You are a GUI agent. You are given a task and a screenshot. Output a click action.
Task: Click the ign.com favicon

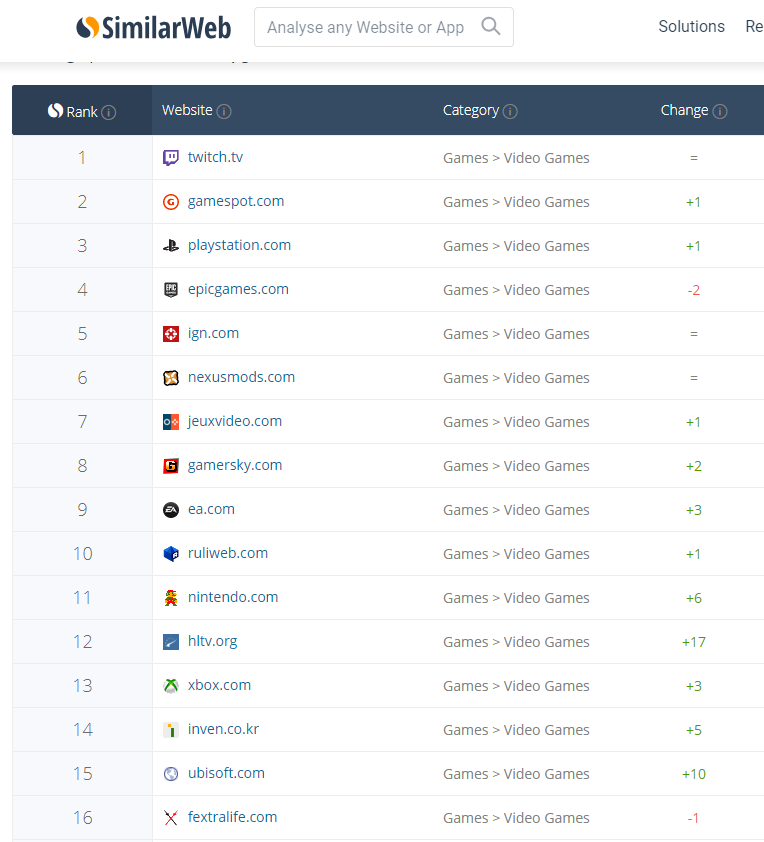point(171,334)
